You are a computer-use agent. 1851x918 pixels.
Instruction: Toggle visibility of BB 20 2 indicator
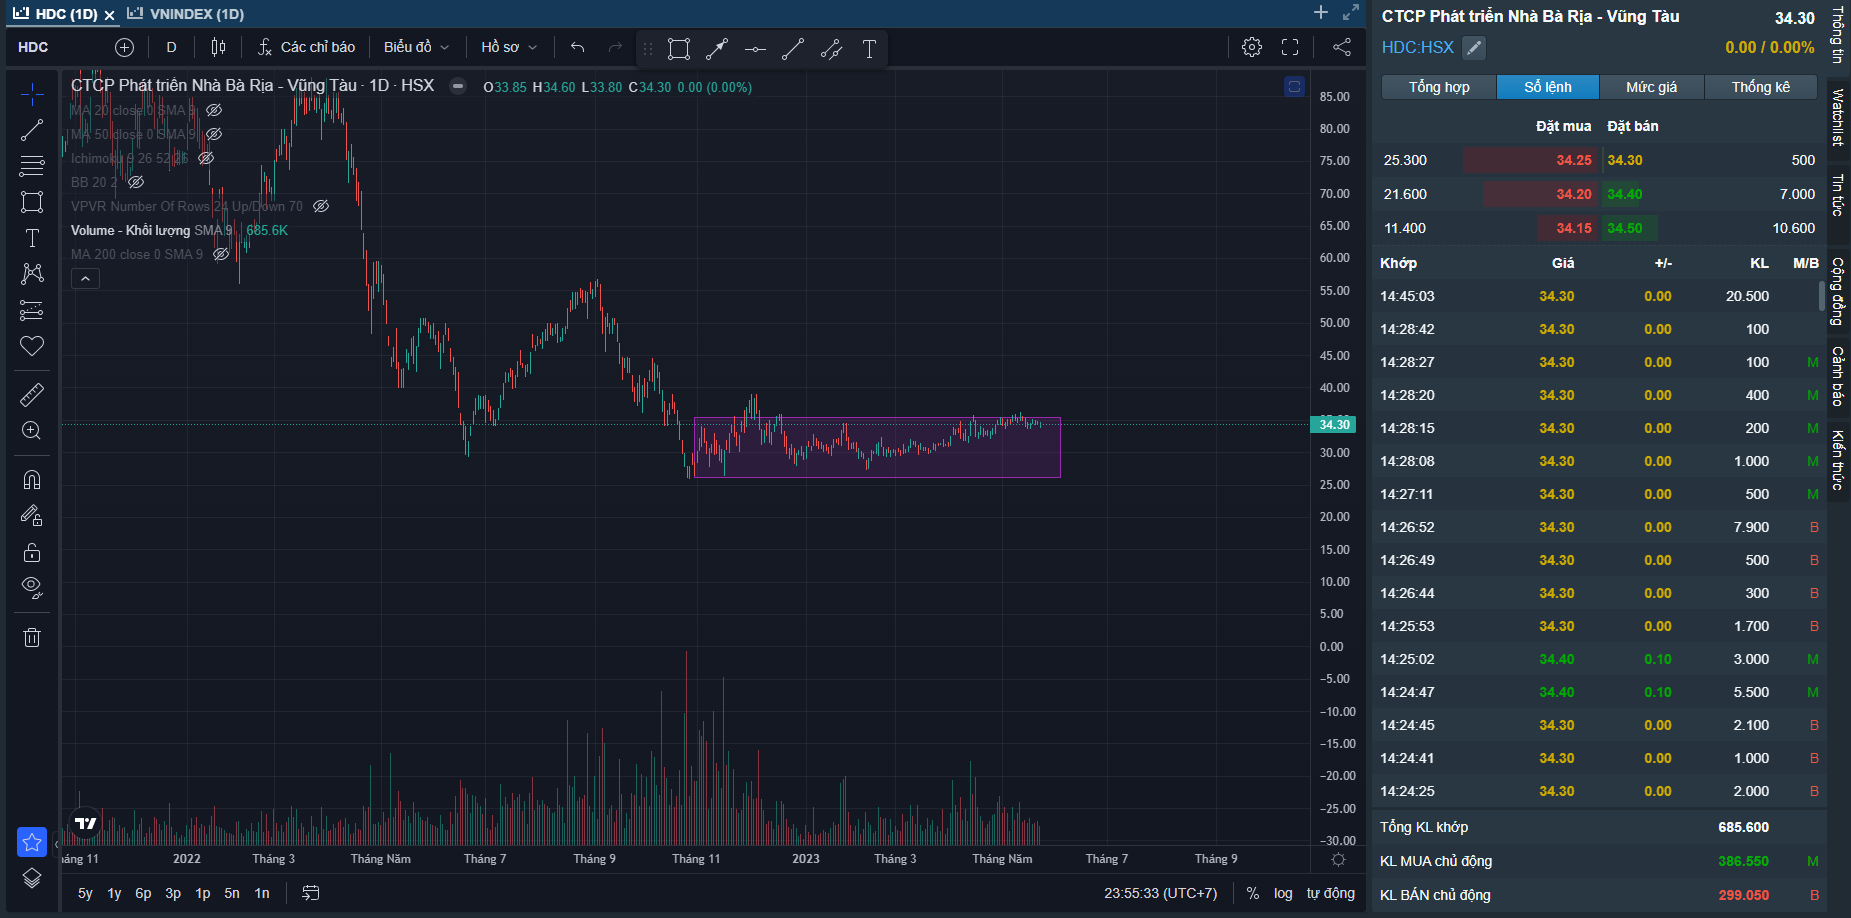pos(136,182)
